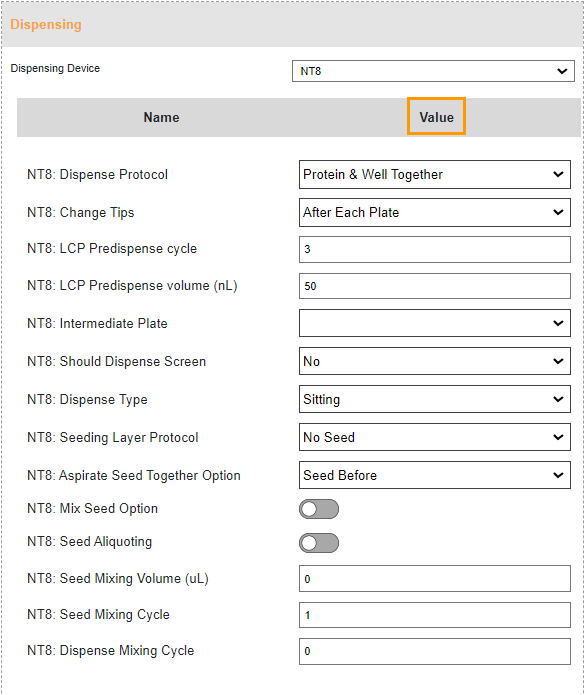Click the Dispensing section title
Screen dimensions: 584x695
tap(46, 24)
